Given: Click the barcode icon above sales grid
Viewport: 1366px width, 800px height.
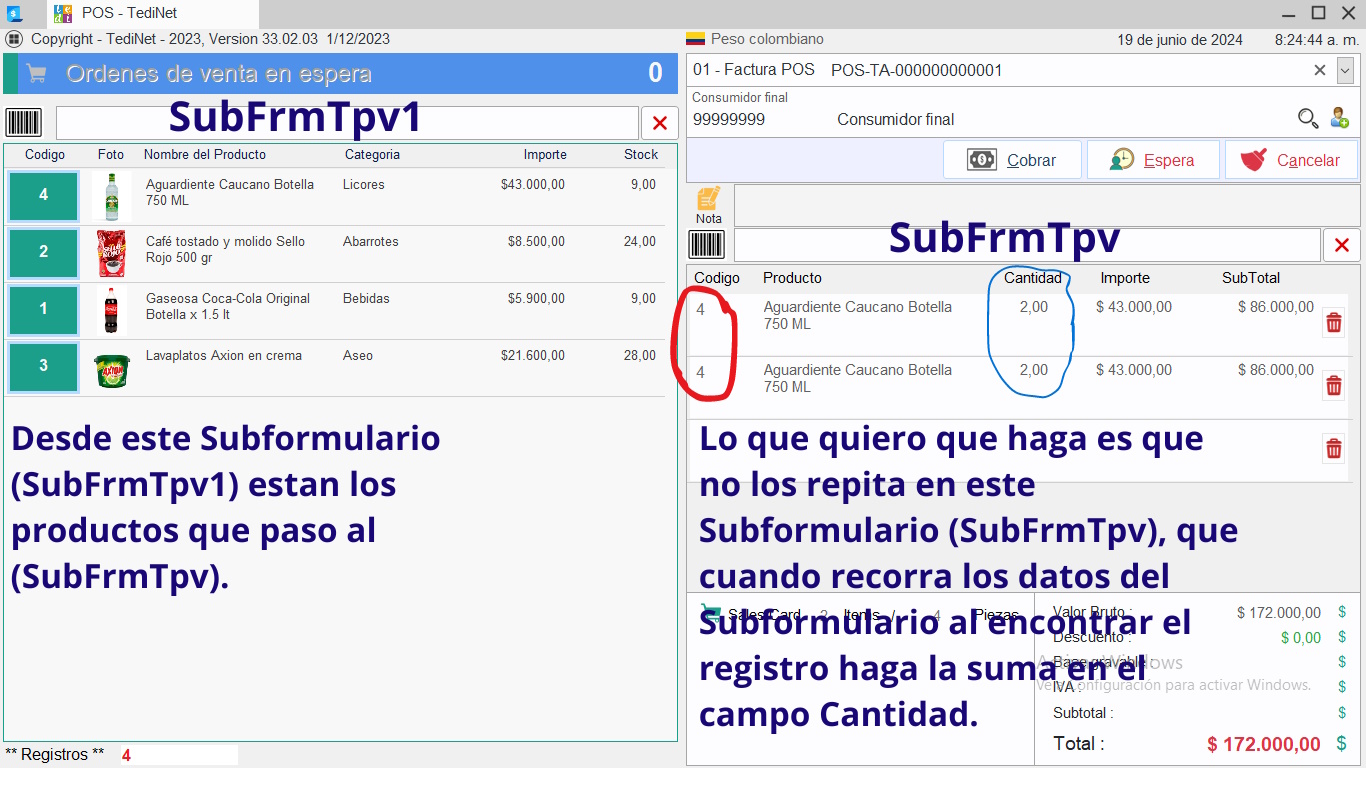Looking at the screenshot, I should 707,245.
